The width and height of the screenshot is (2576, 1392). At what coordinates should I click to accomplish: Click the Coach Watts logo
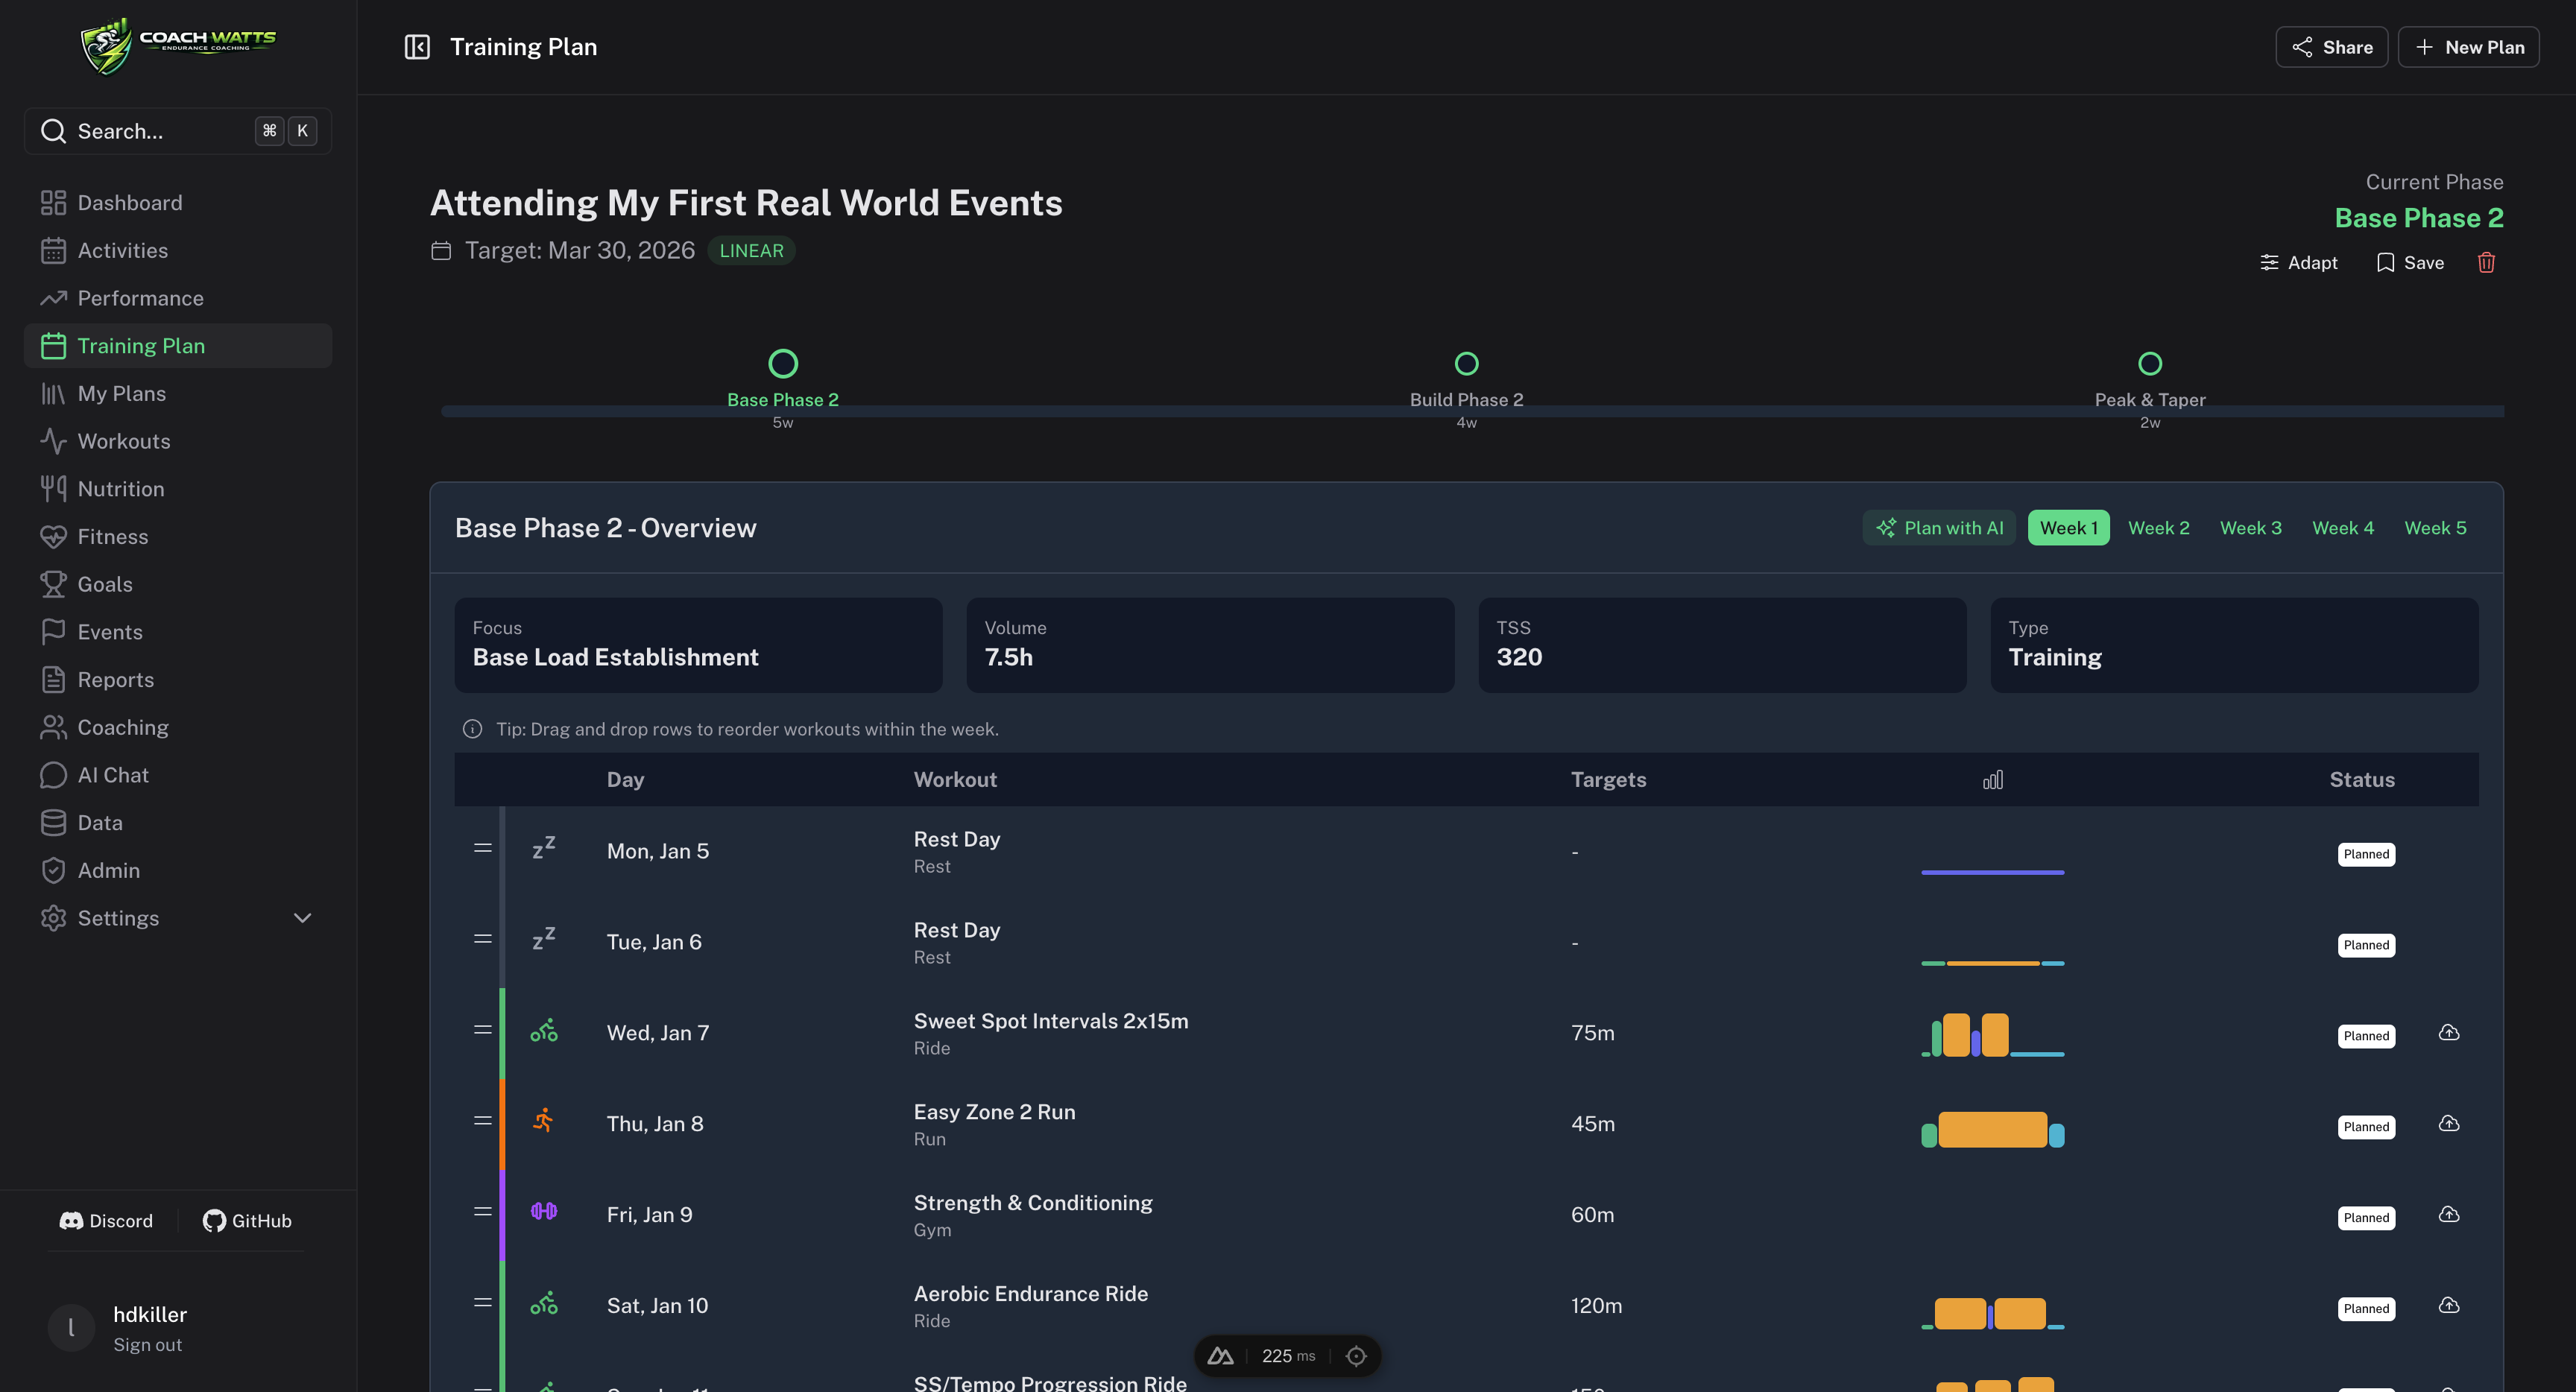point(178,46)
